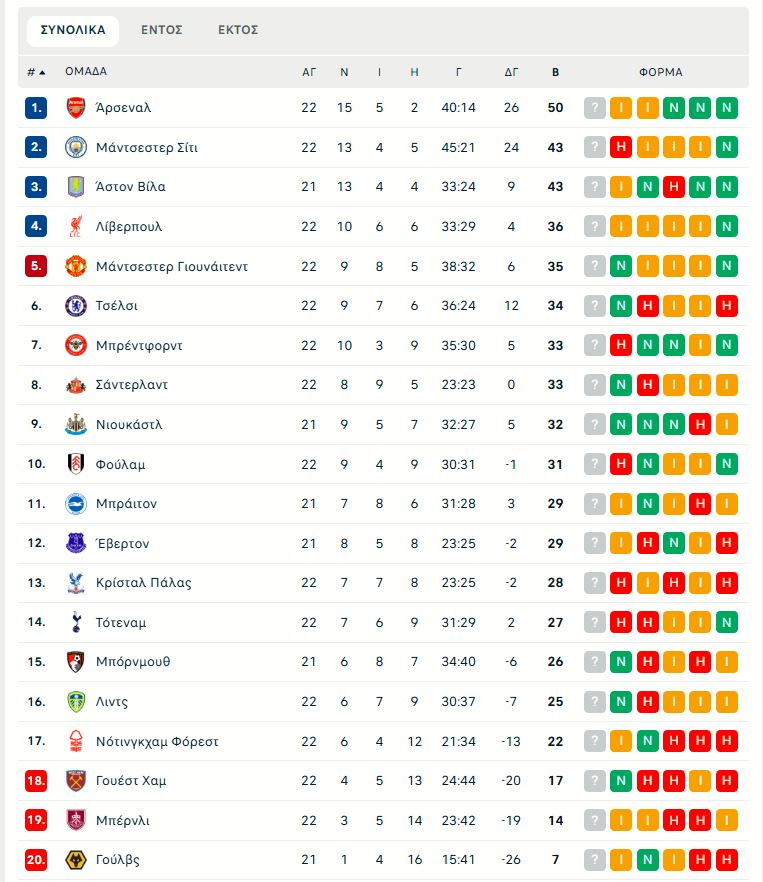The image size is (763, 882).
Task: Click the Manchester United club crest
Action: click(x=76, y=266)
